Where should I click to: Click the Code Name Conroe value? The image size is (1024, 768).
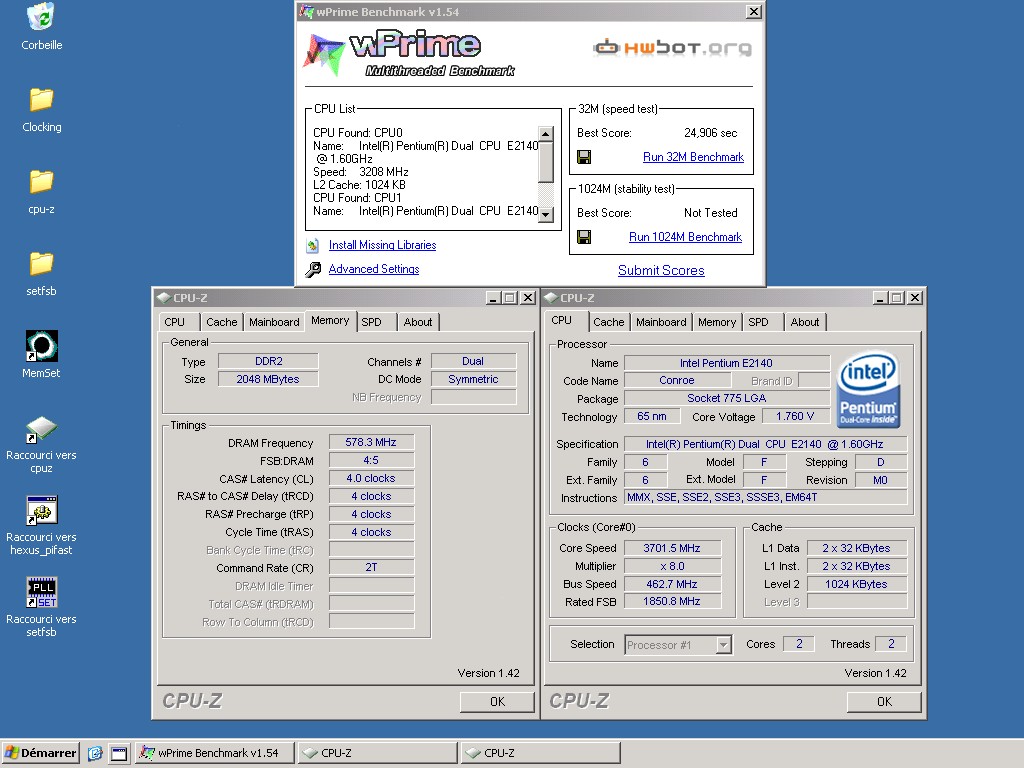(677, 380)
